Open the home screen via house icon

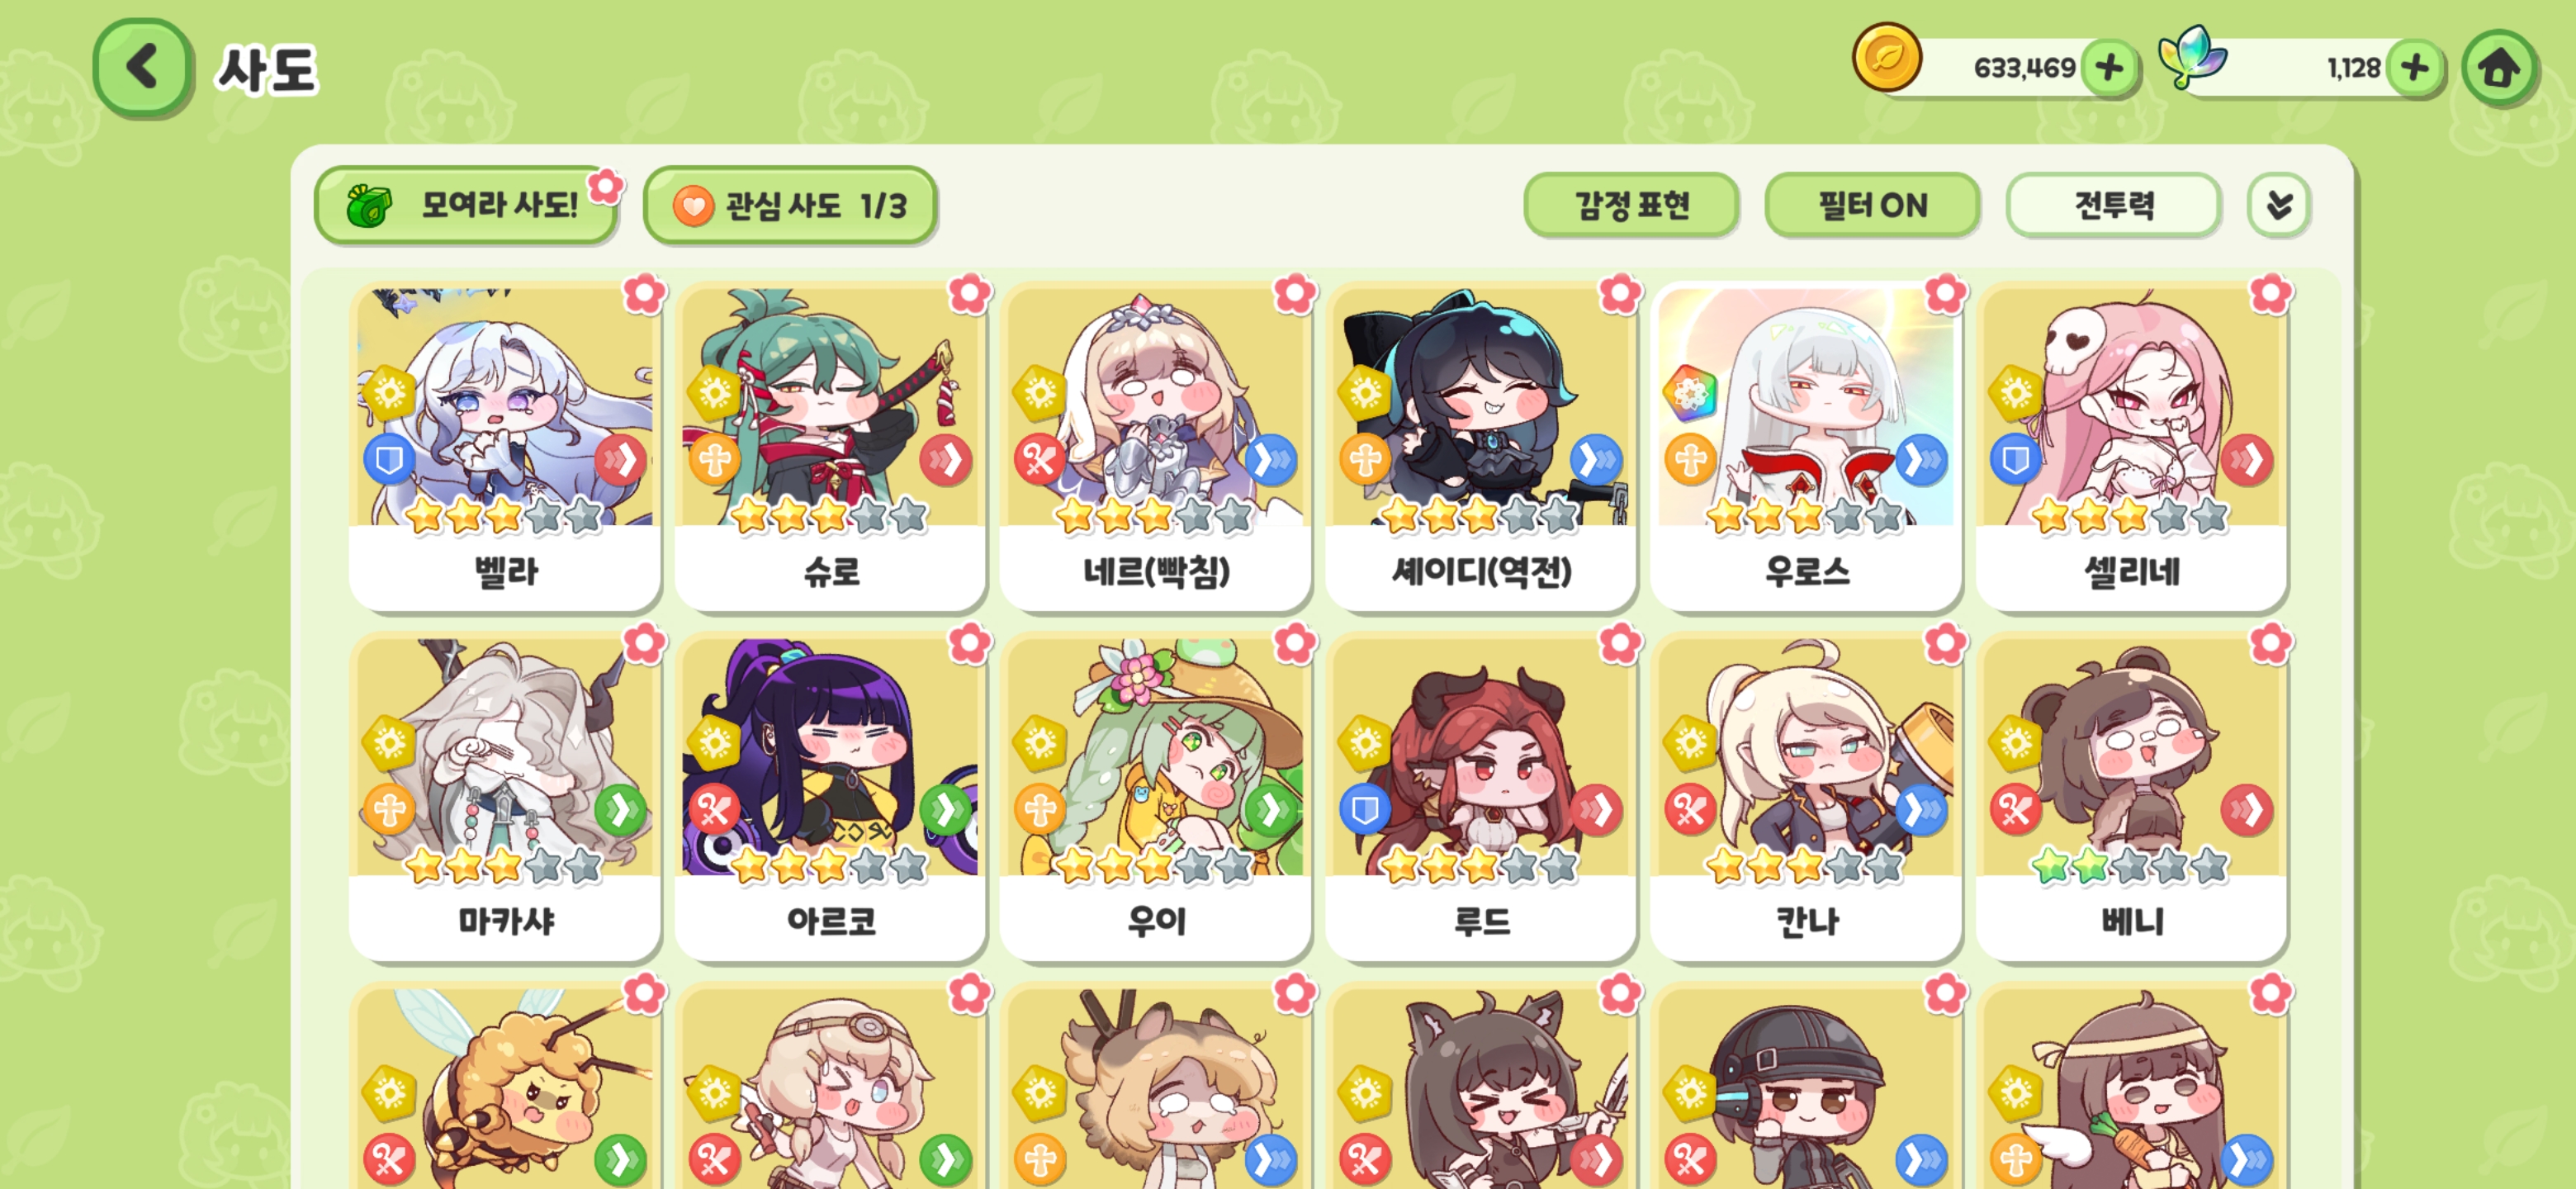click(x=2498, y=69)
